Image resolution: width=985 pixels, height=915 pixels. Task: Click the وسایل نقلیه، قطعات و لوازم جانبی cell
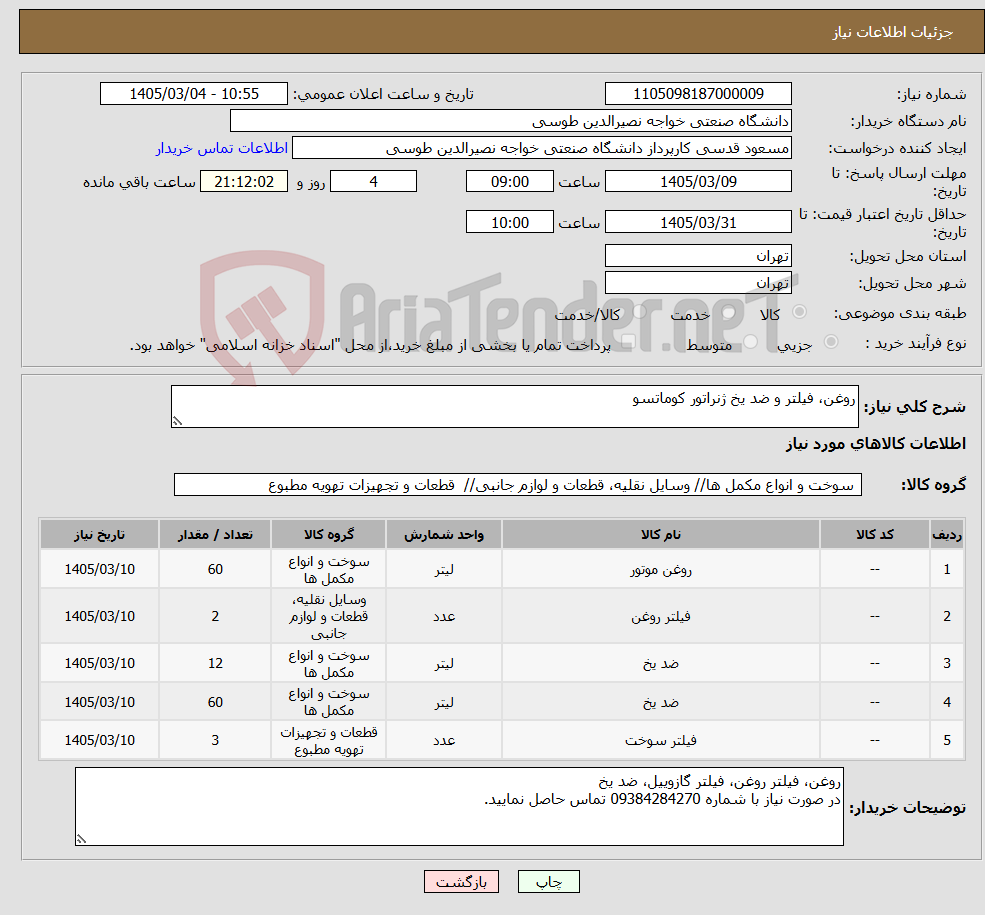point(329,616)
